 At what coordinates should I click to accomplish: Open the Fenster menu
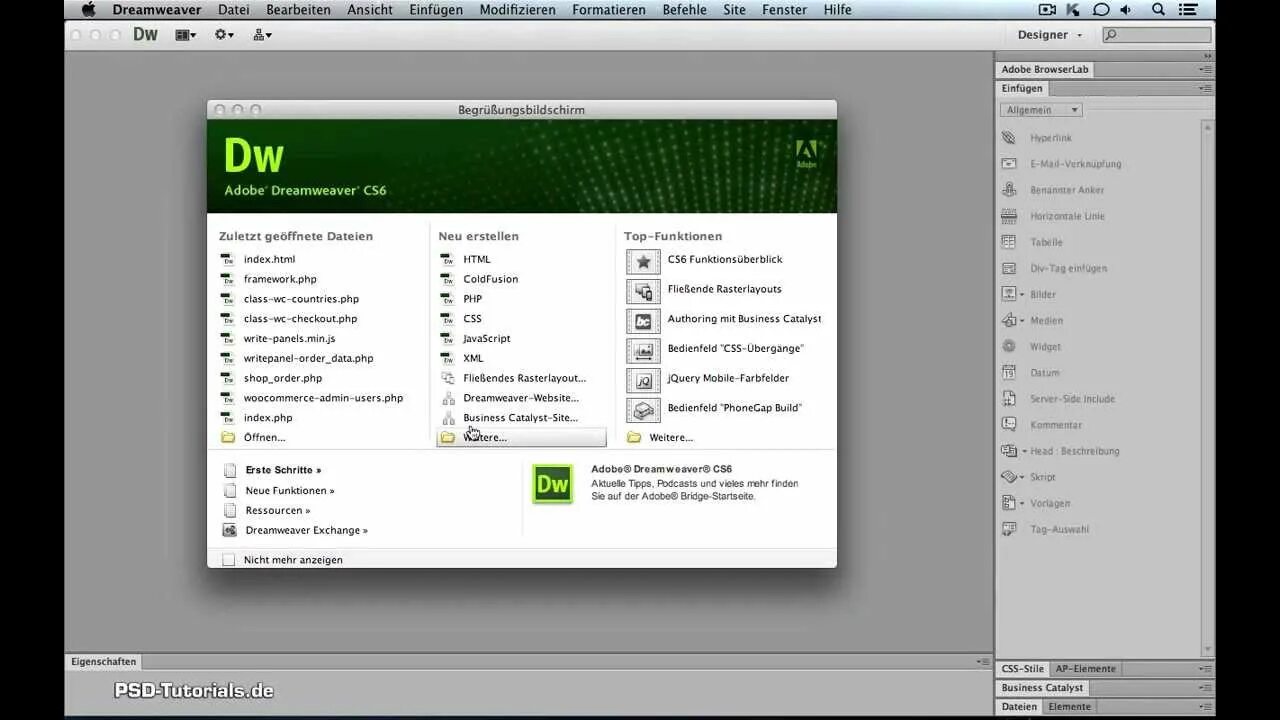(784, 9)
